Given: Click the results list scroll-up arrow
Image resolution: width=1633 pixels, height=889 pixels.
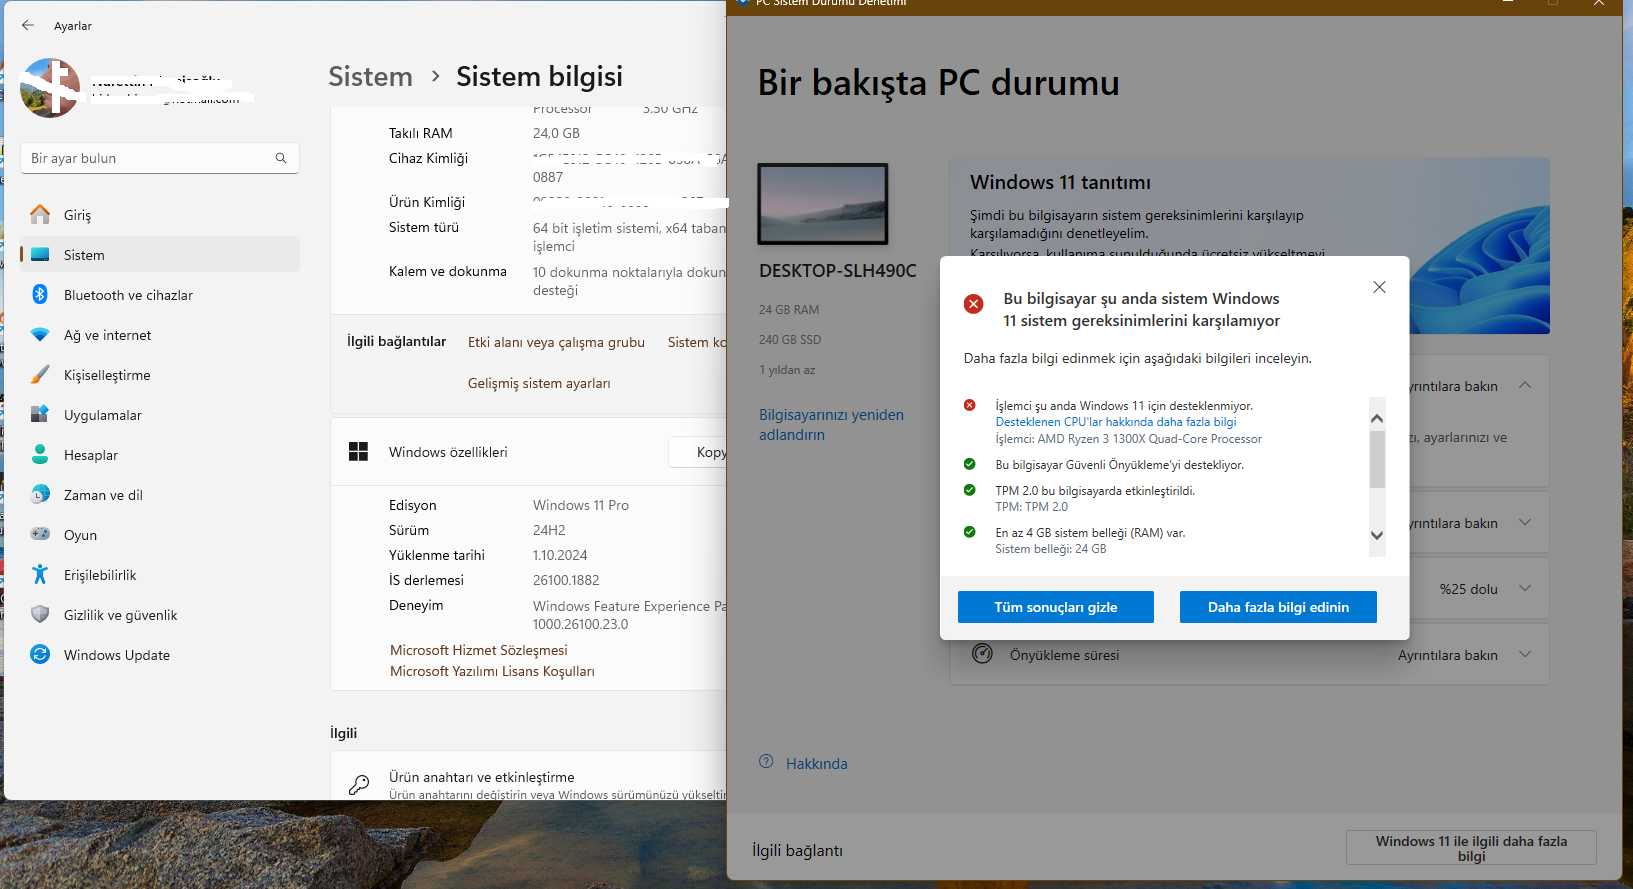Looking at the screenshot, I should (x=1377, y=418).
